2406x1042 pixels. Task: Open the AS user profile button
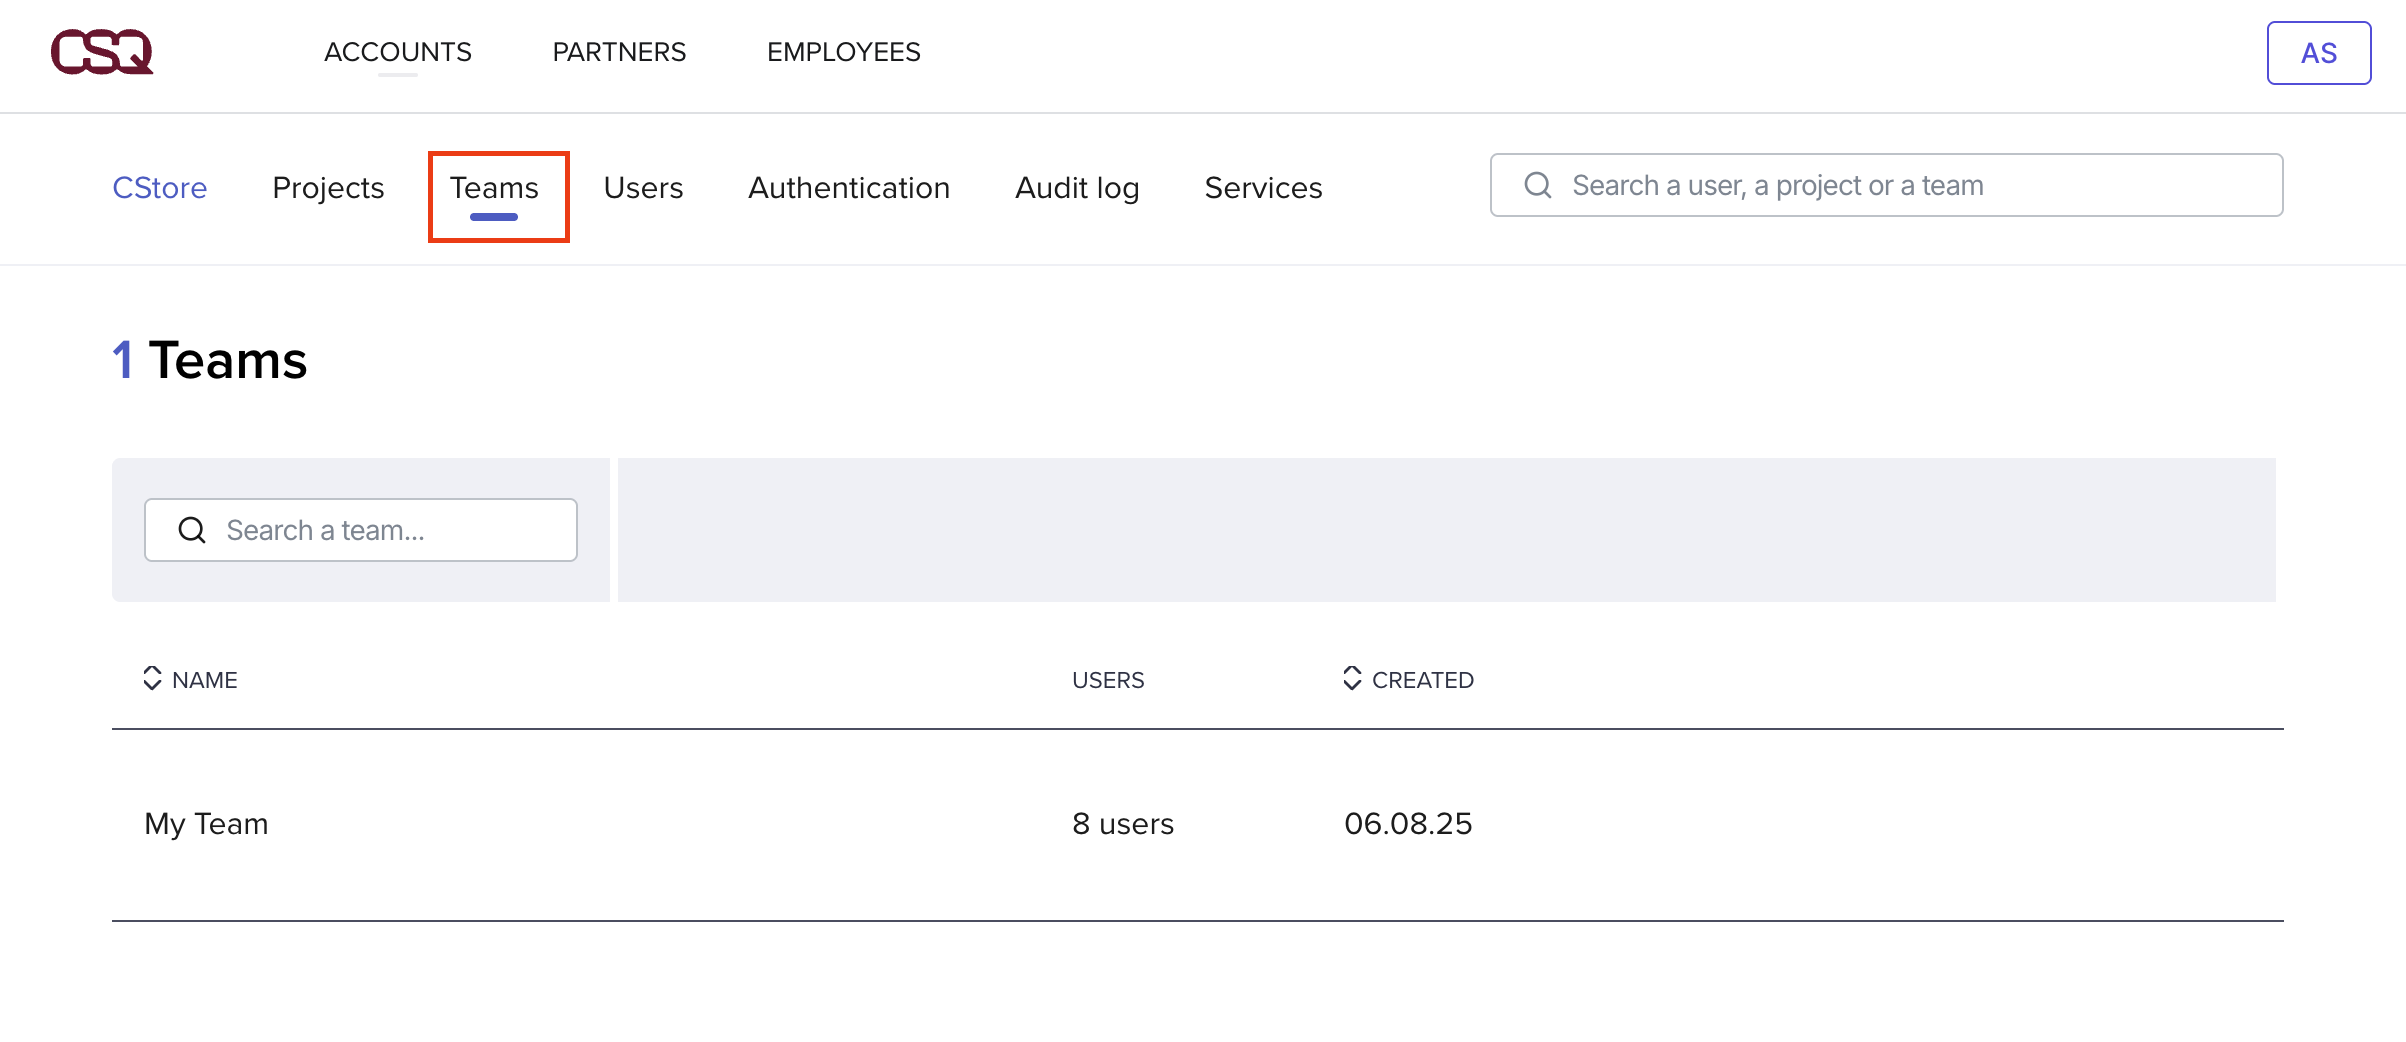tap(2318, 53)
